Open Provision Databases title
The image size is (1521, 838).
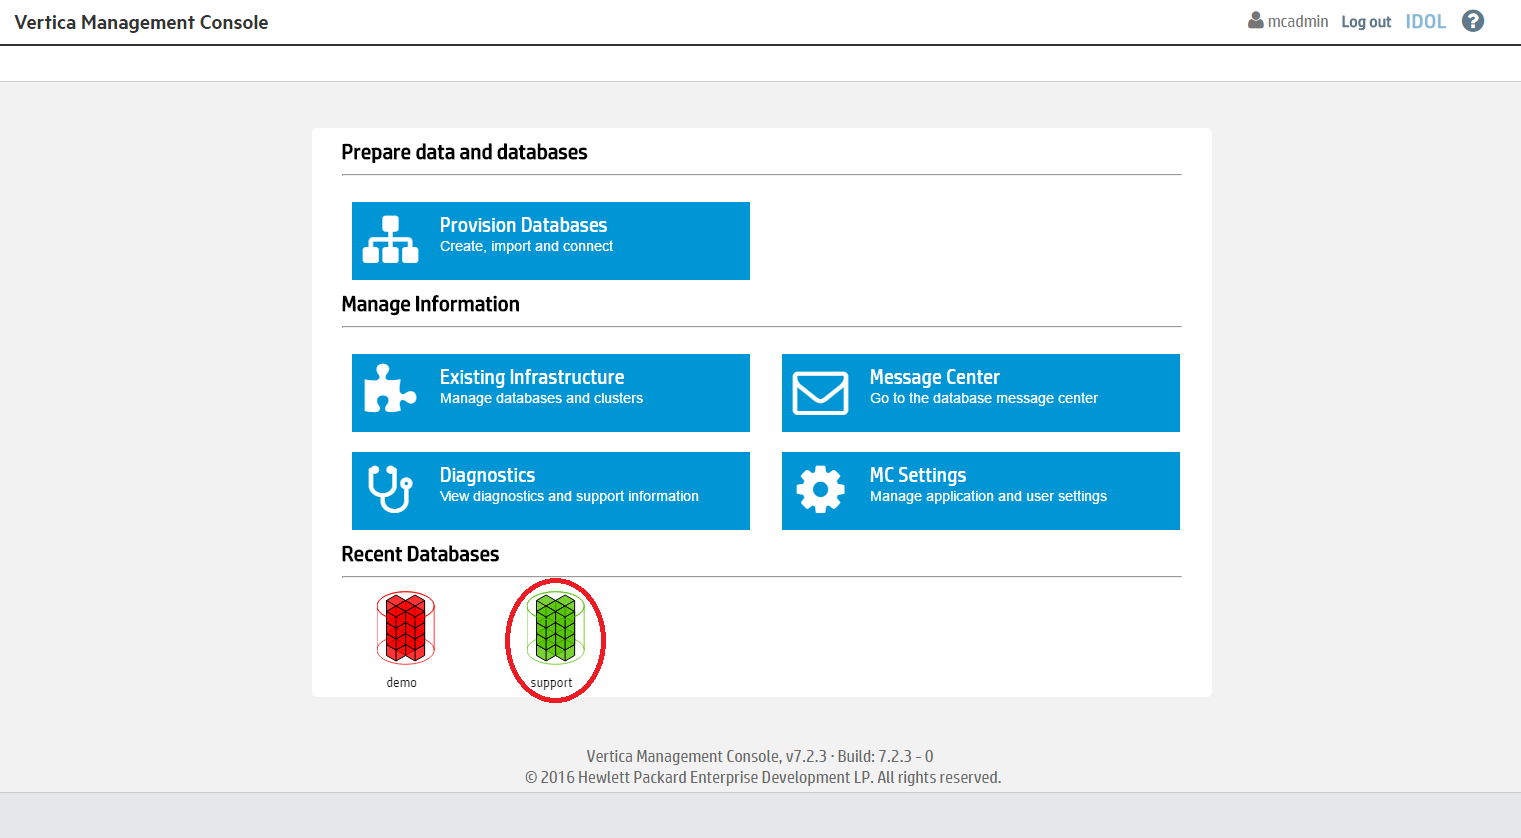(523, 225)
